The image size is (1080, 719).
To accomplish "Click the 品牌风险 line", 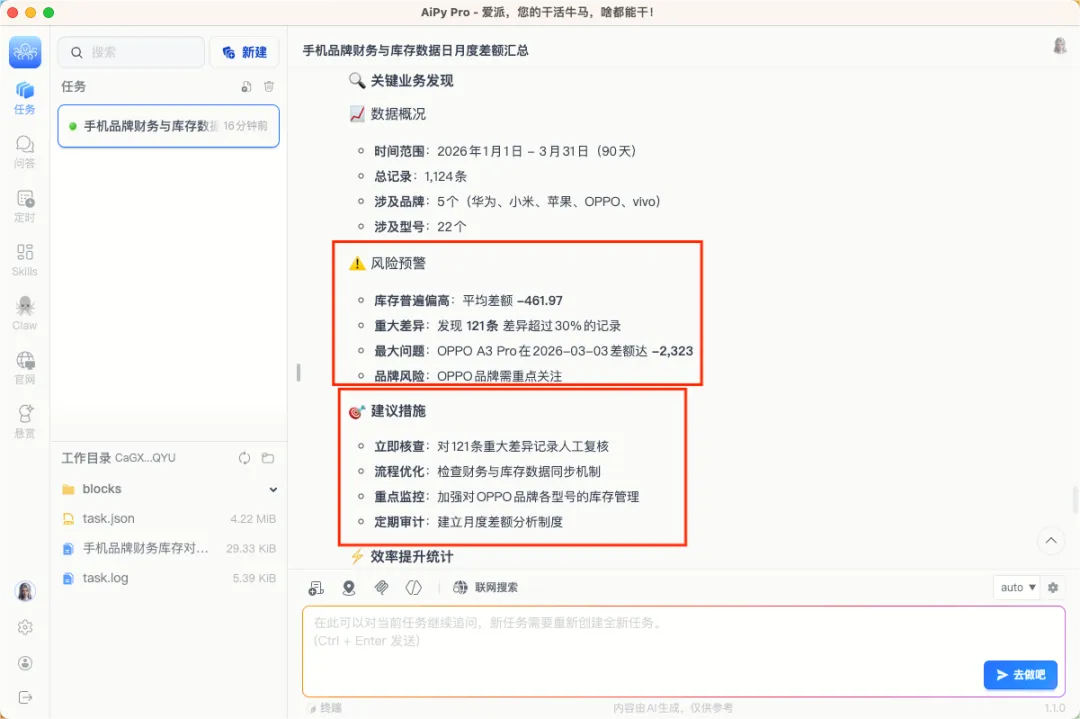I will tap(468, 376).
